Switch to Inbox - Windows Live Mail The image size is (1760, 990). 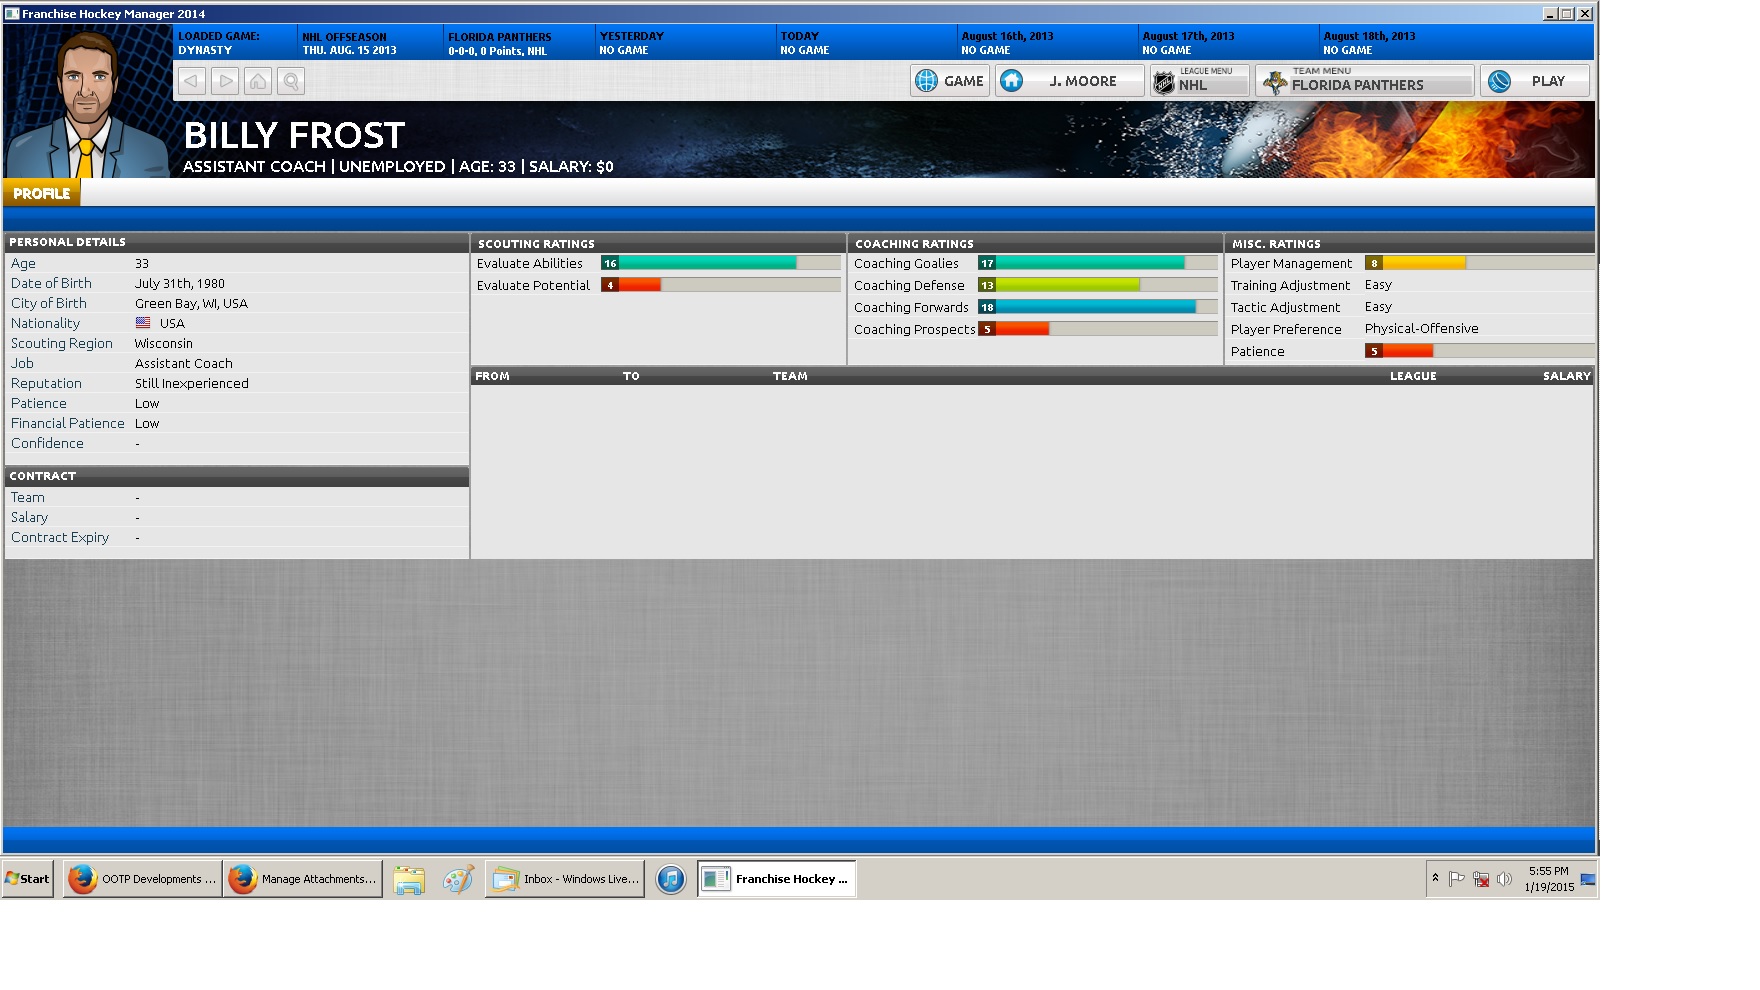tap(565, 879)
